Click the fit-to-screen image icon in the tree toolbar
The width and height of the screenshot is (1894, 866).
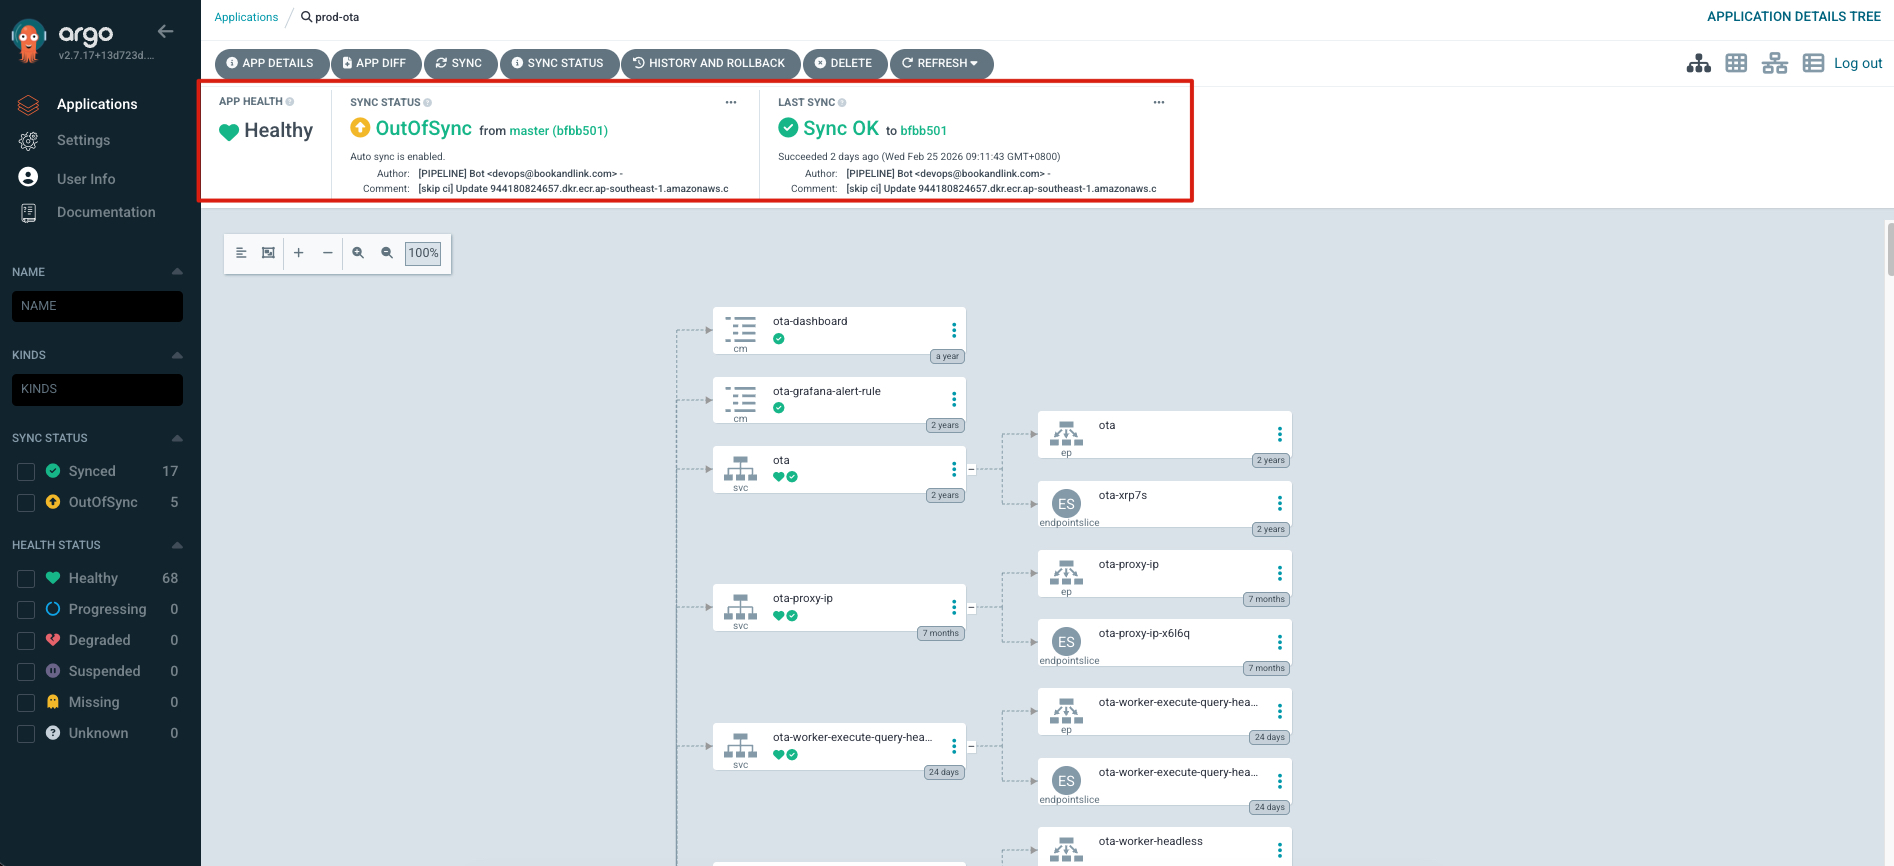coord(268,253)
